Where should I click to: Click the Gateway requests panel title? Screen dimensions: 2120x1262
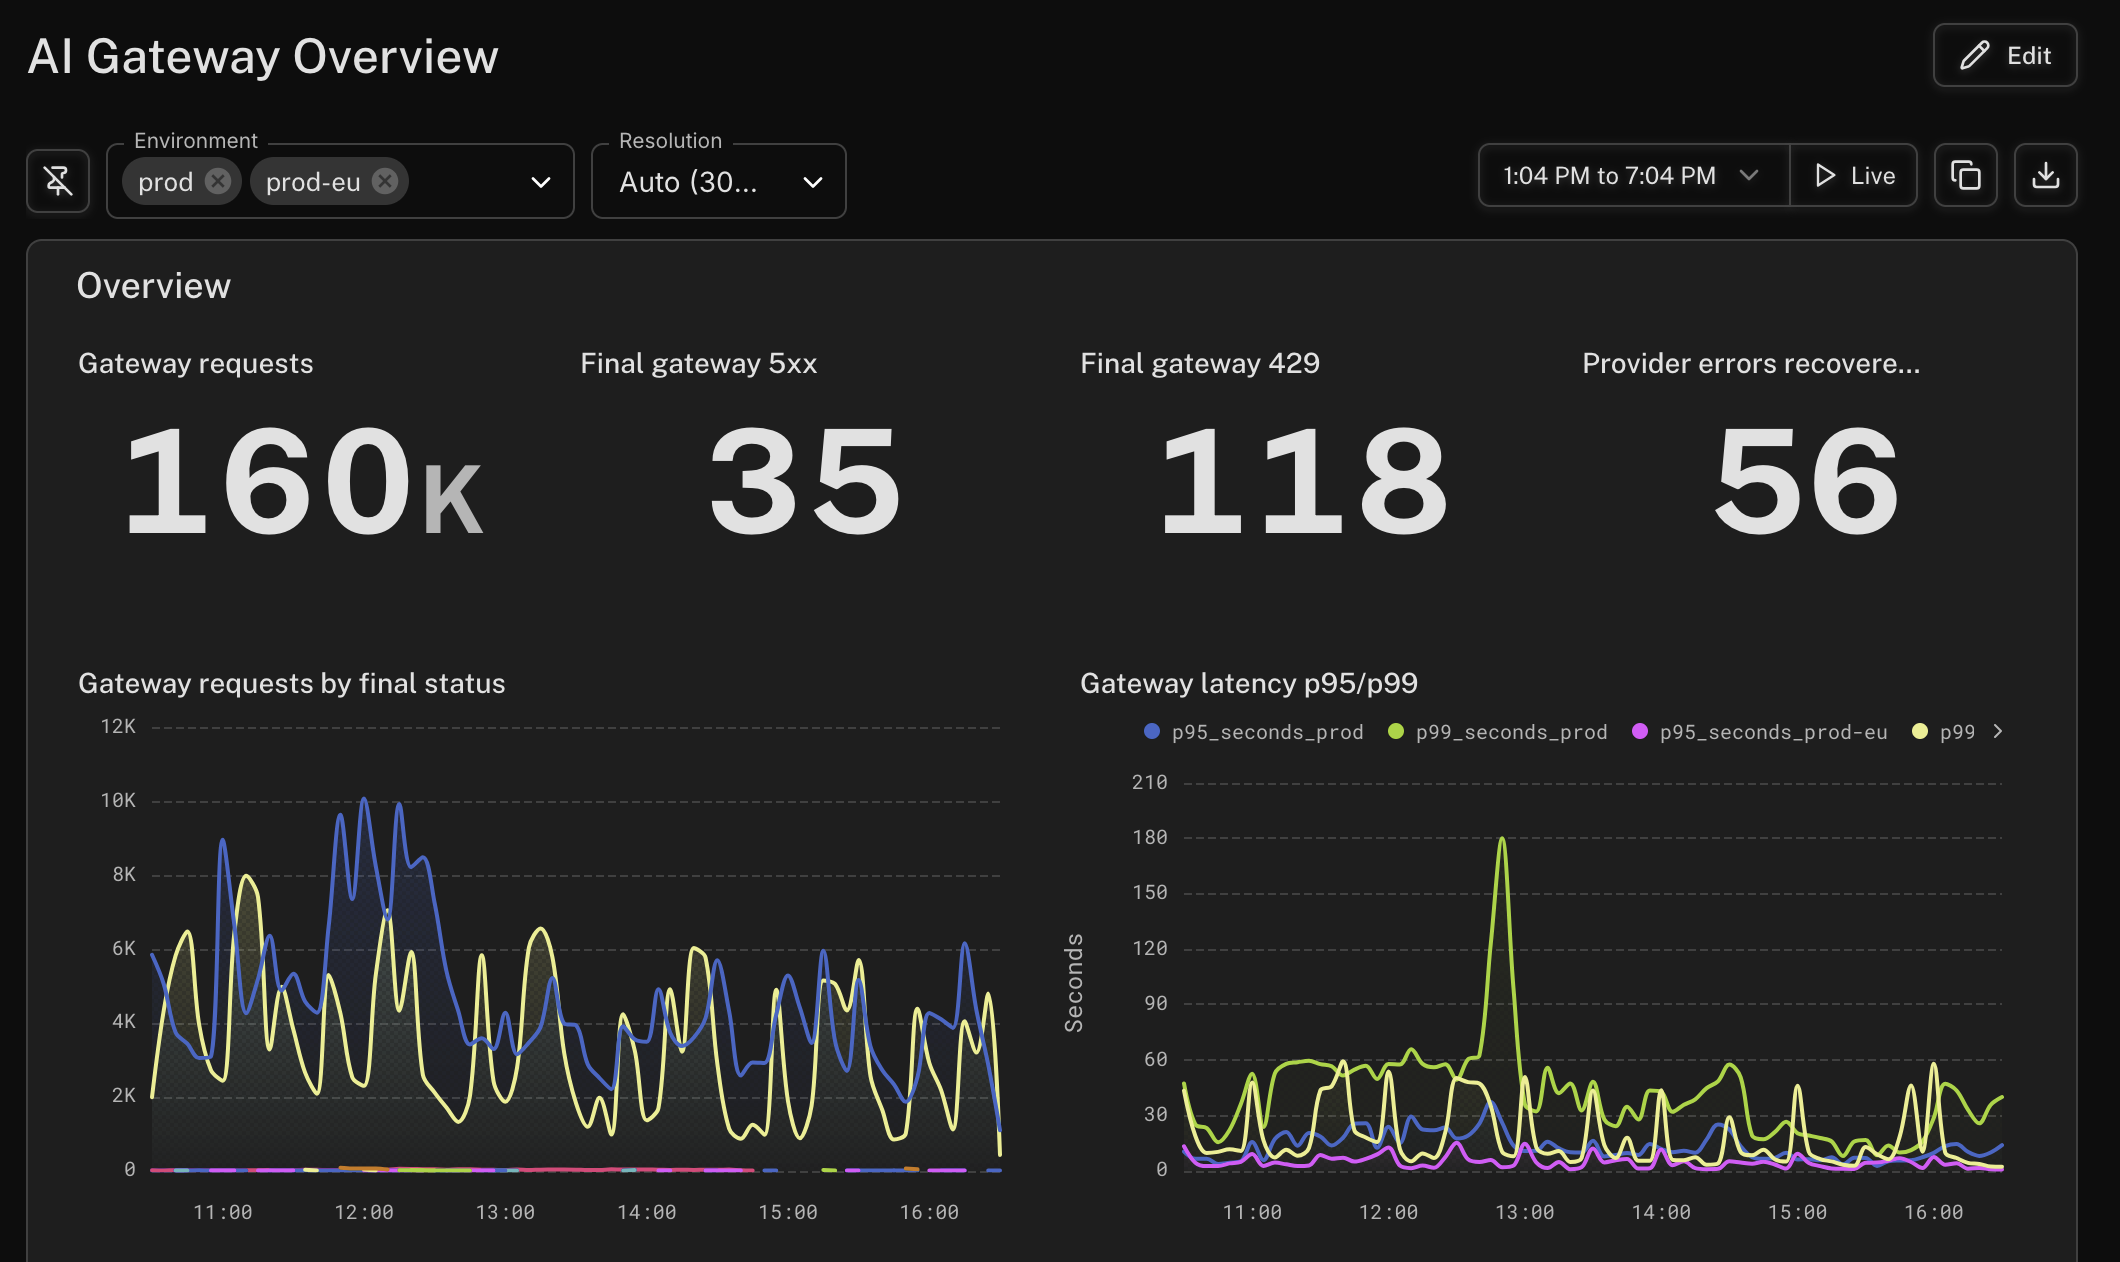coord(196,363)
